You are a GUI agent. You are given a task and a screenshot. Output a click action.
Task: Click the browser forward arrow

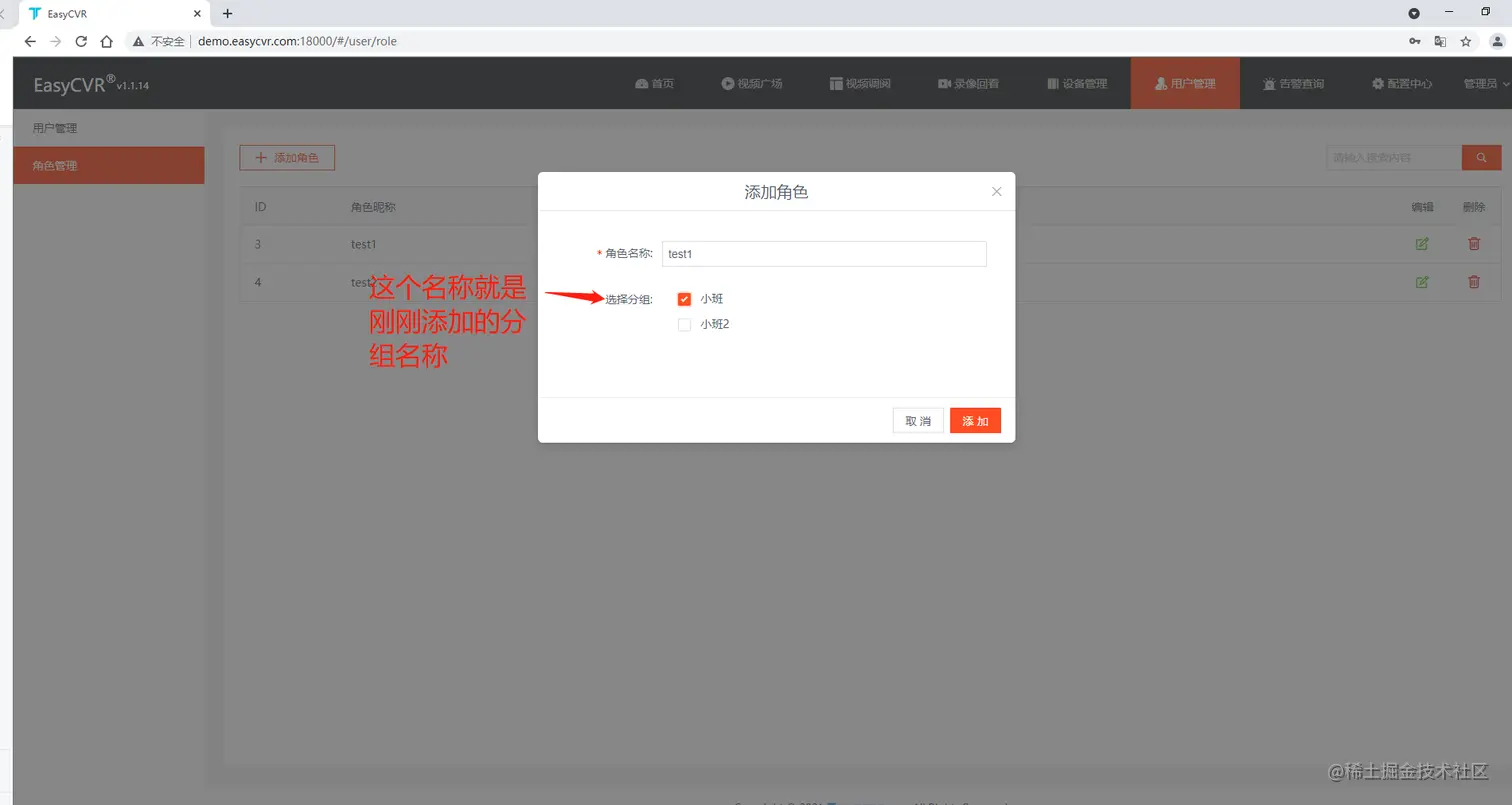(x=56, y=41)
